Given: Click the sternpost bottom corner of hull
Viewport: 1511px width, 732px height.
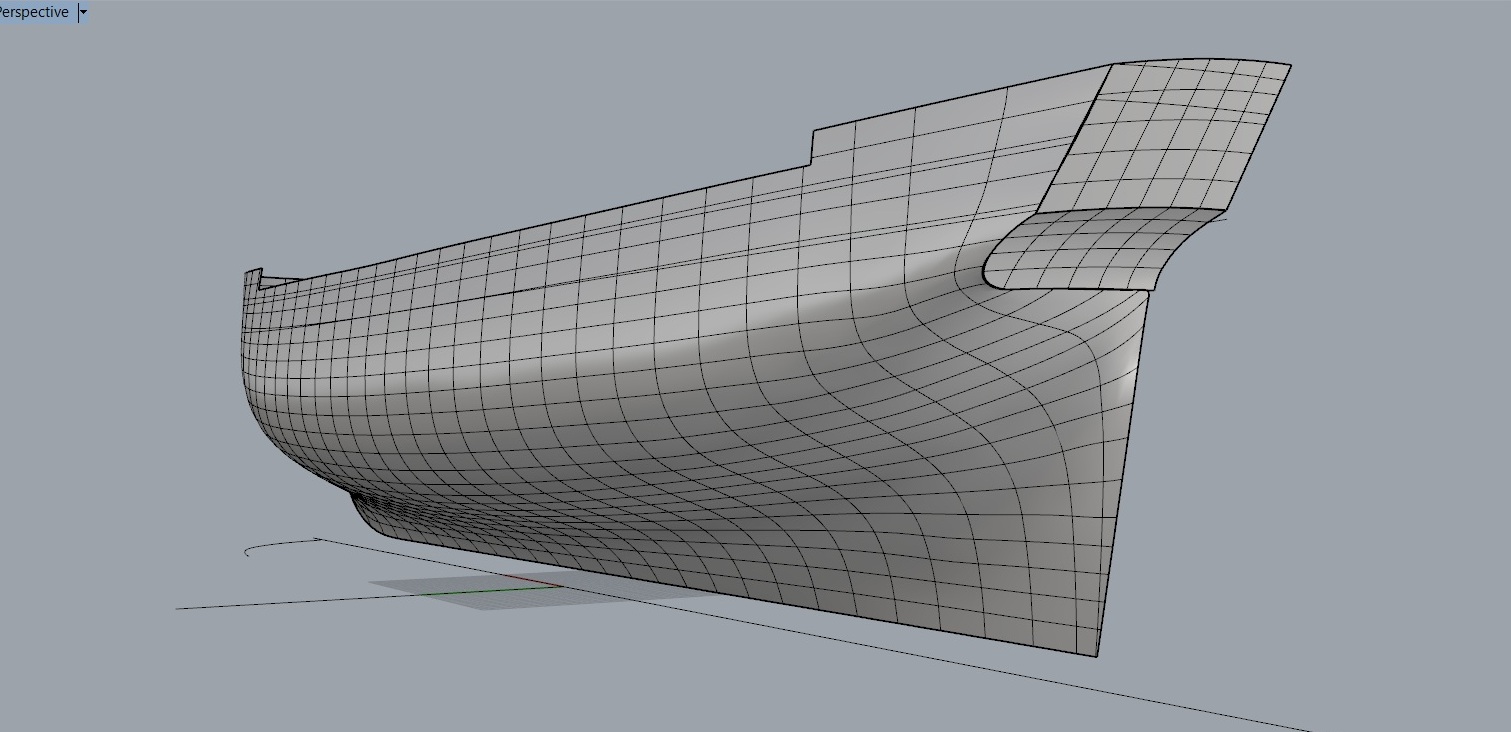Looking at the screenshot, I should click(x=1097, y=656).
